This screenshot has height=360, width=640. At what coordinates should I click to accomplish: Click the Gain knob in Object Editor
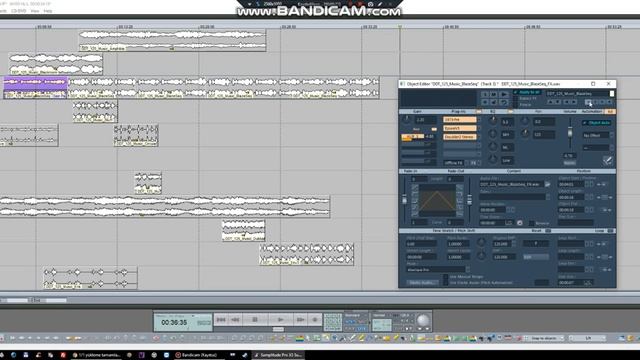(407, 120)
